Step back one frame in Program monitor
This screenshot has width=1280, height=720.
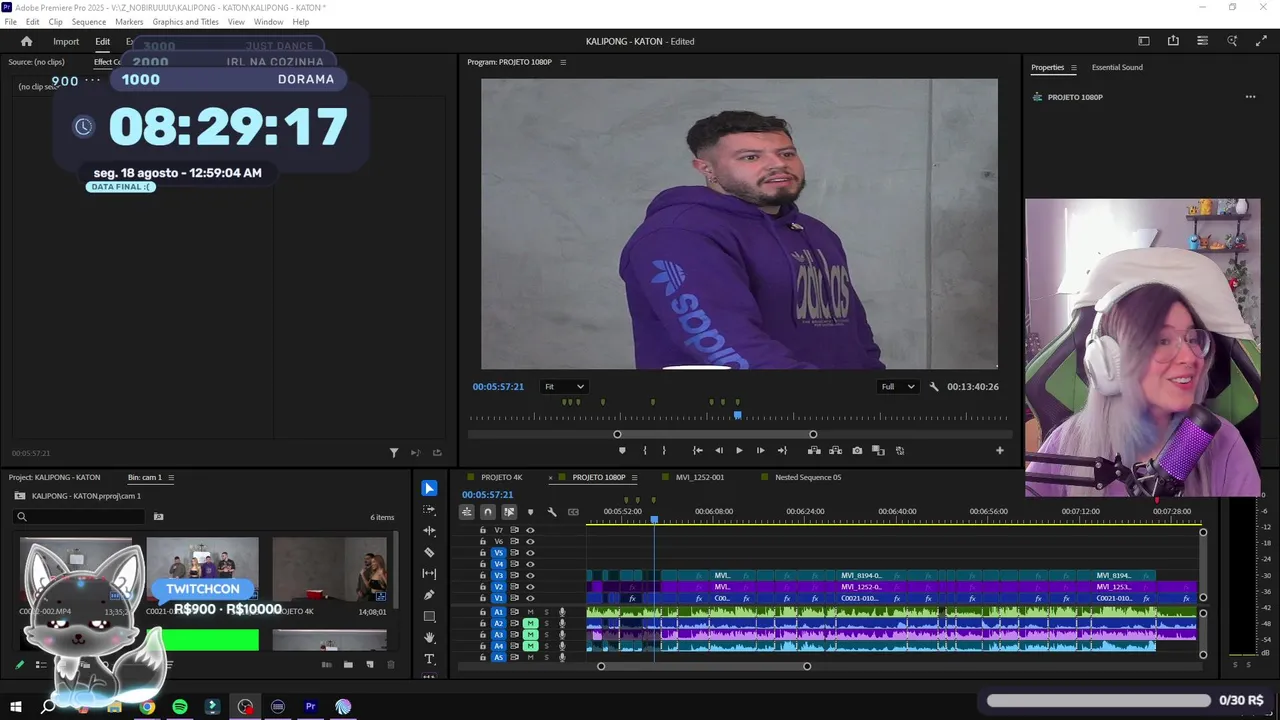click(718, 451)
